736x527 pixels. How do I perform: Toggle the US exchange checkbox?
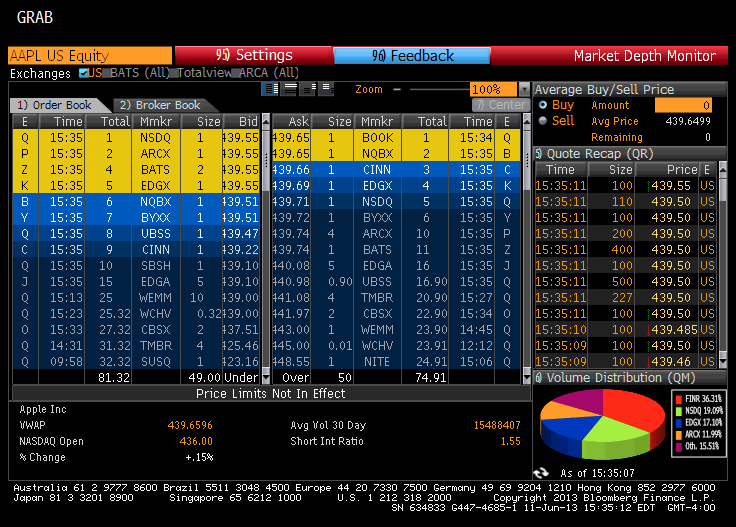click(83, 73)
